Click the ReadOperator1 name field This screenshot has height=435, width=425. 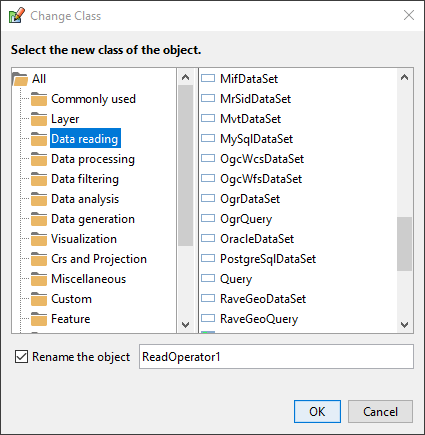(x=276, y=357)
